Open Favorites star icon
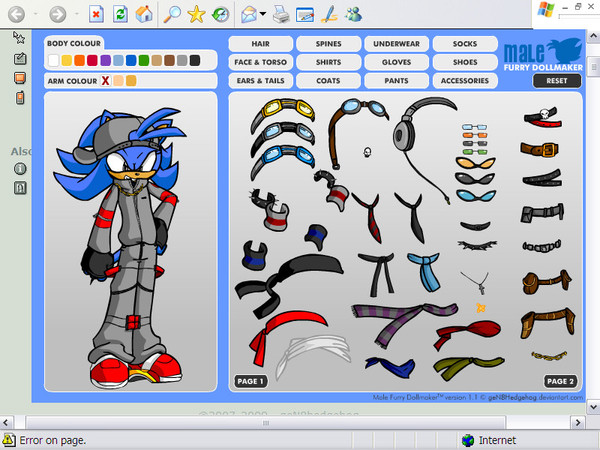600x450 pixels. pyautogui.click(x=196, y=15)
